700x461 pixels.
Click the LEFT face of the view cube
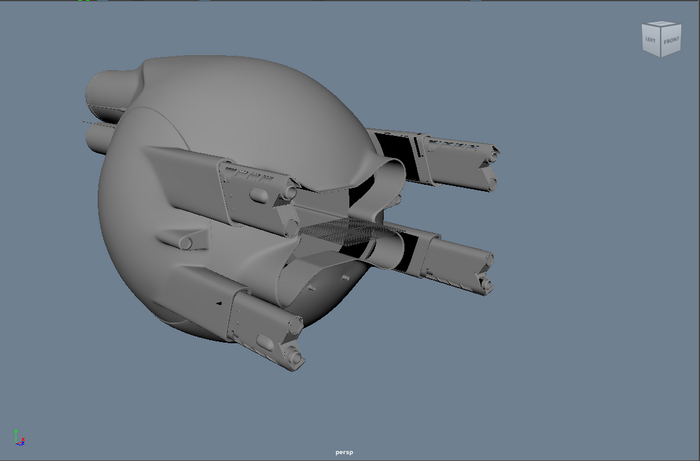tap(651, 40)
